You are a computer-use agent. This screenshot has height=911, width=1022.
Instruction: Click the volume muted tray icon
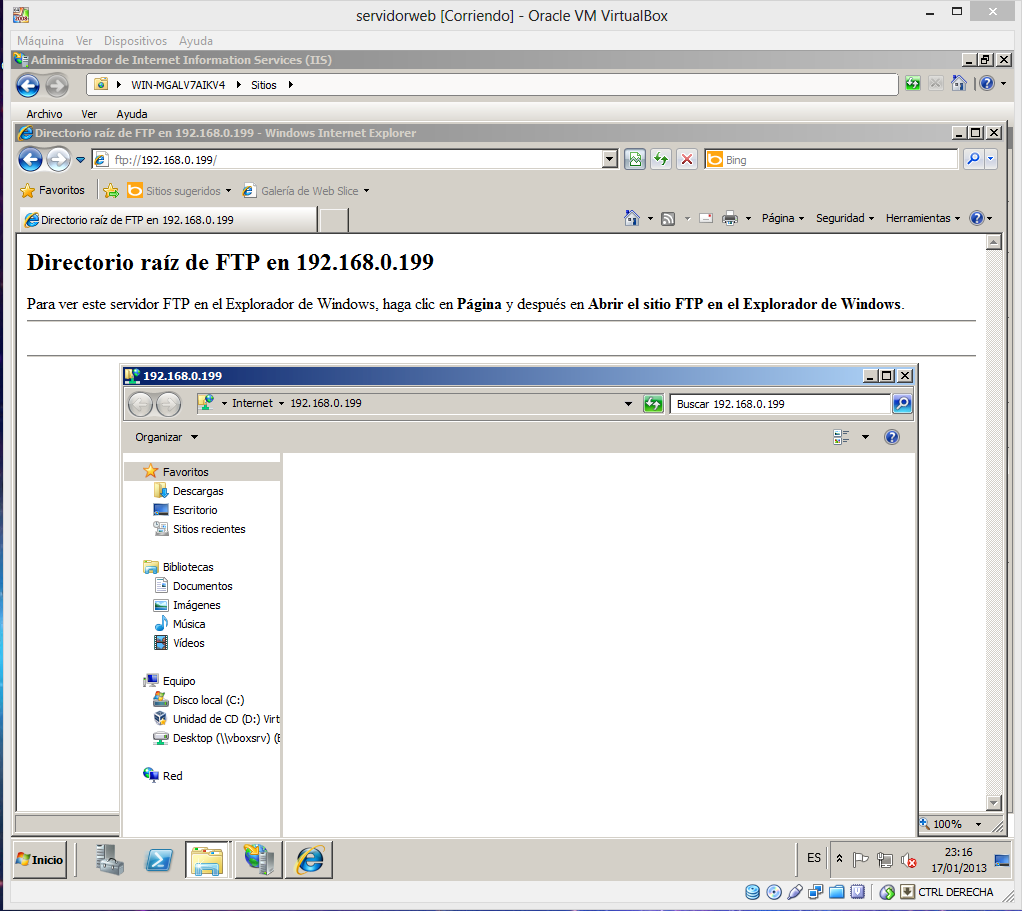tap(909, 860)
